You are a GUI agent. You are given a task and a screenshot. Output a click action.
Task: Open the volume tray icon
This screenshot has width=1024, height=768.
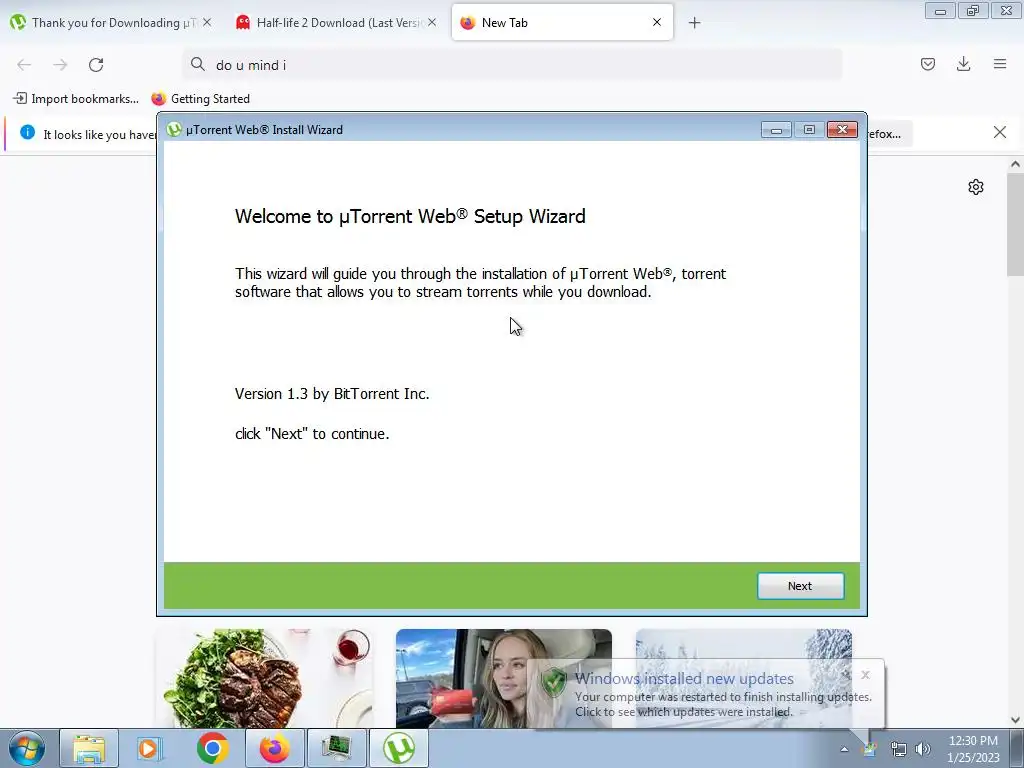(922, 749)
